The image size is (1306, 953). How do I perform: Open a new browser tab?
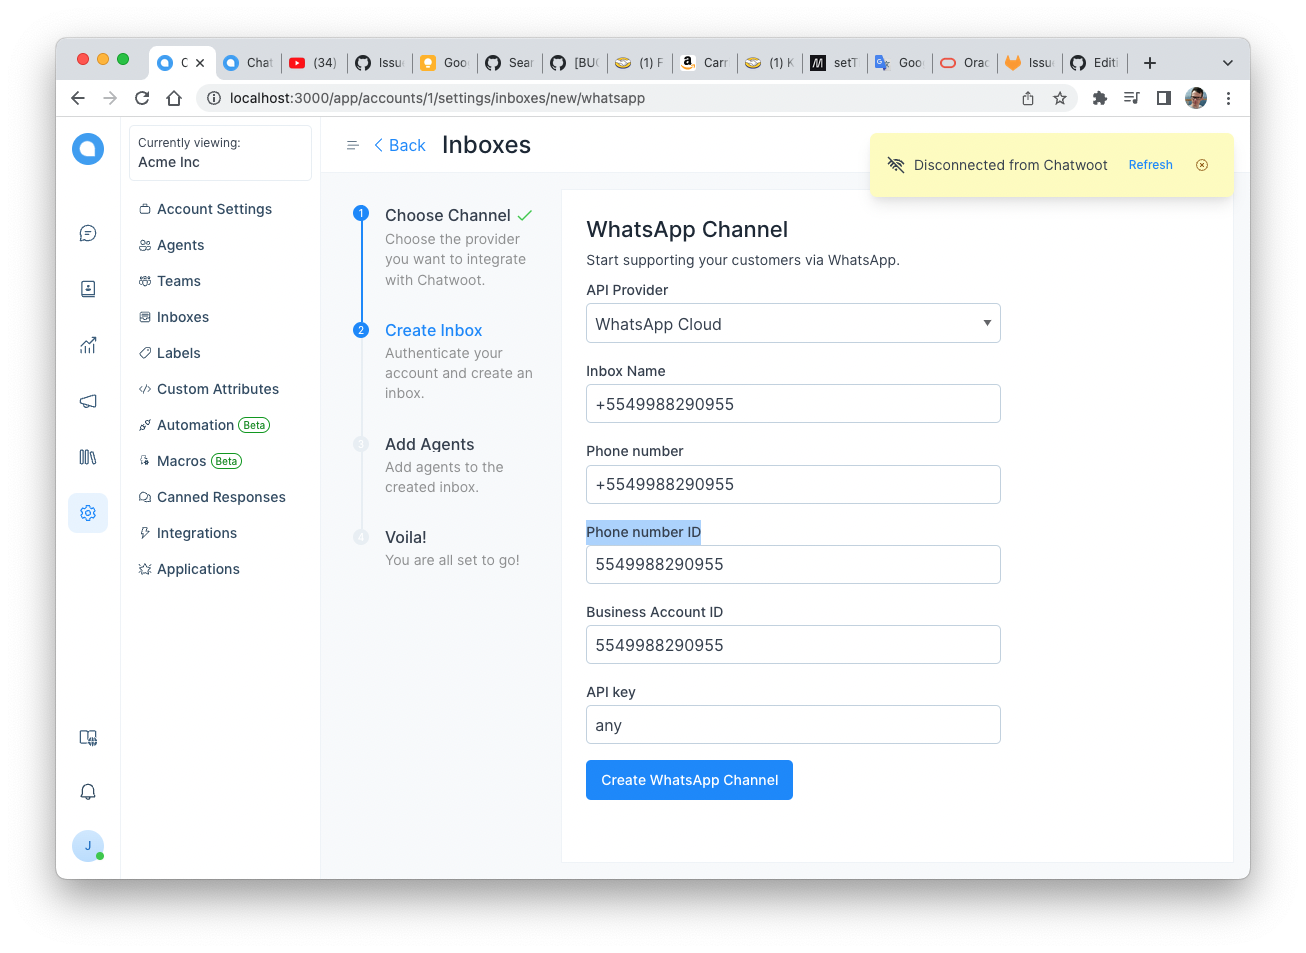point(1150,63)
